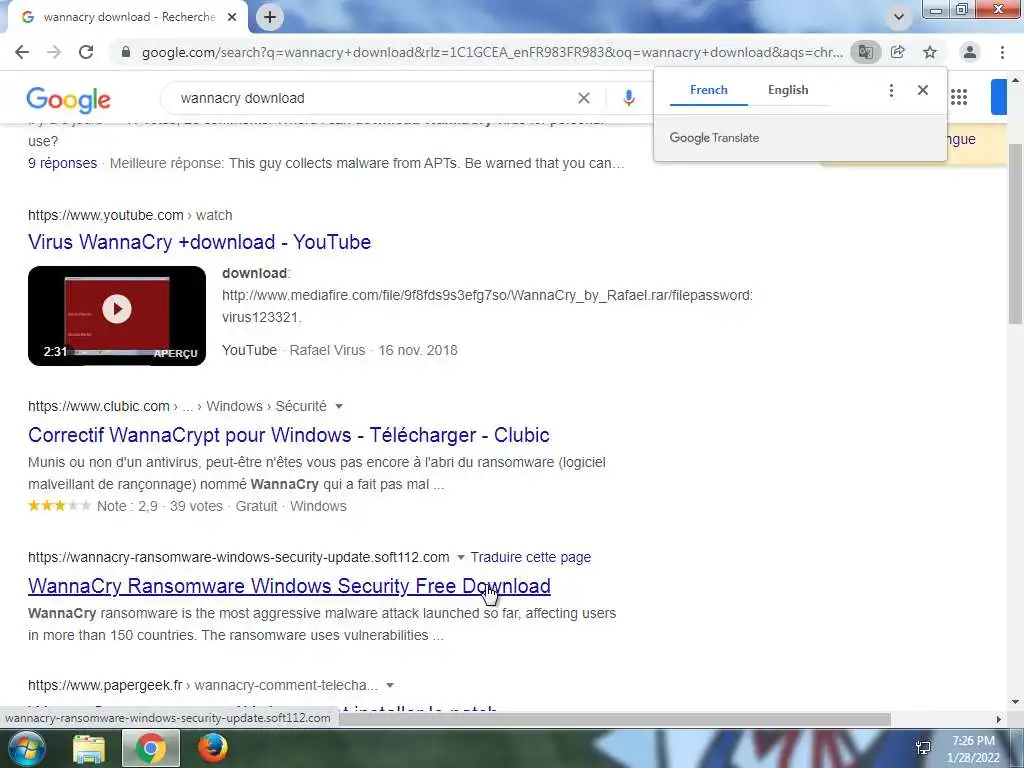This screenshot has width=1024, height=768.
Task: Open Virus WannaCry +download YouTube result
Action: pos(199,242)
